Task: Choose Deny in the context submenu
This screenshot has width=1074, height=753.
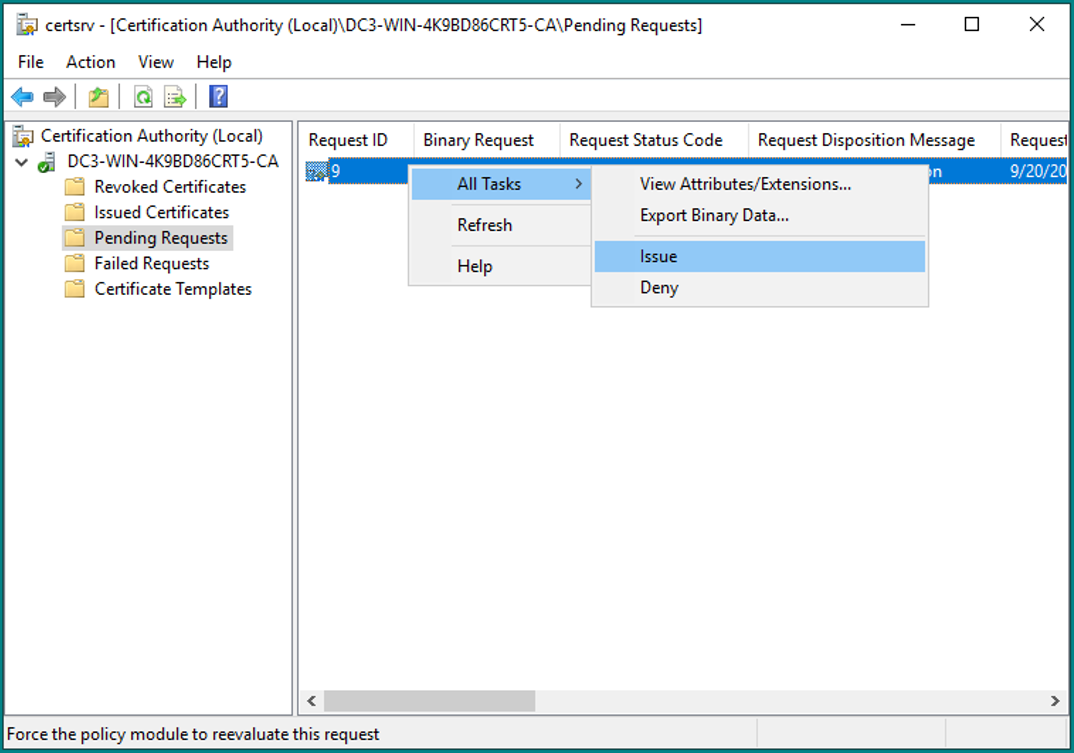Action: 659,288
